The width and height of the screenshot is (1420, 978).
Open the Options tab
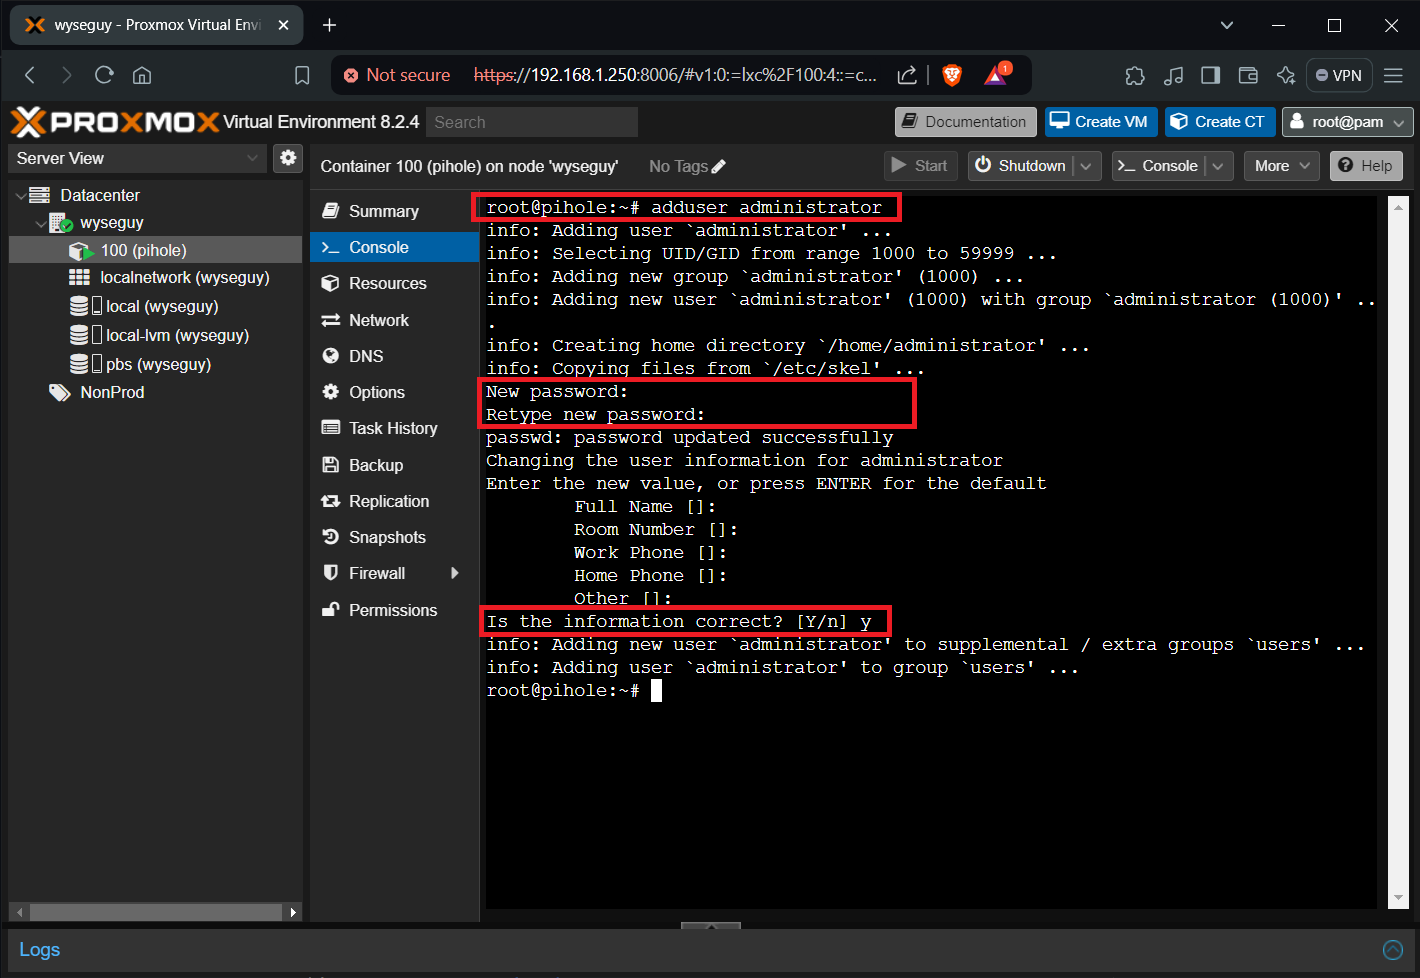coord(395,392)
